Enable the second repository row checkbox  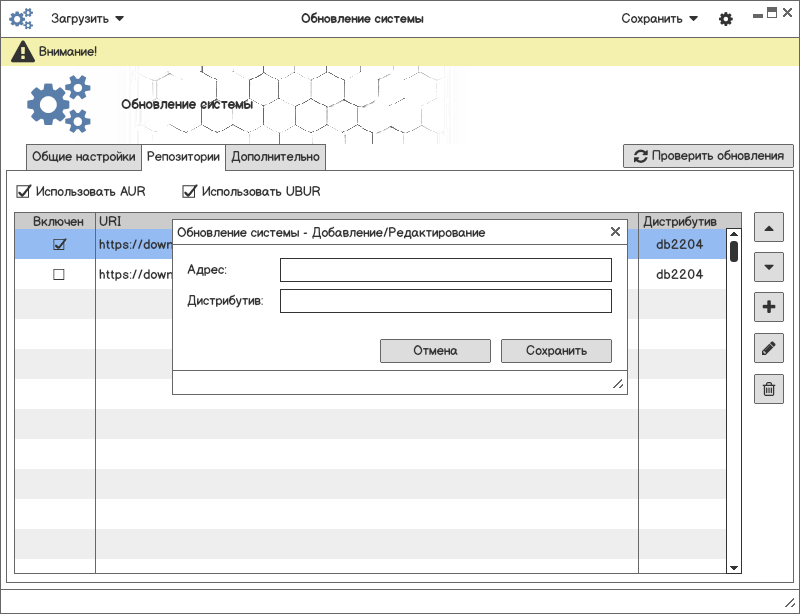click(59, 275)
